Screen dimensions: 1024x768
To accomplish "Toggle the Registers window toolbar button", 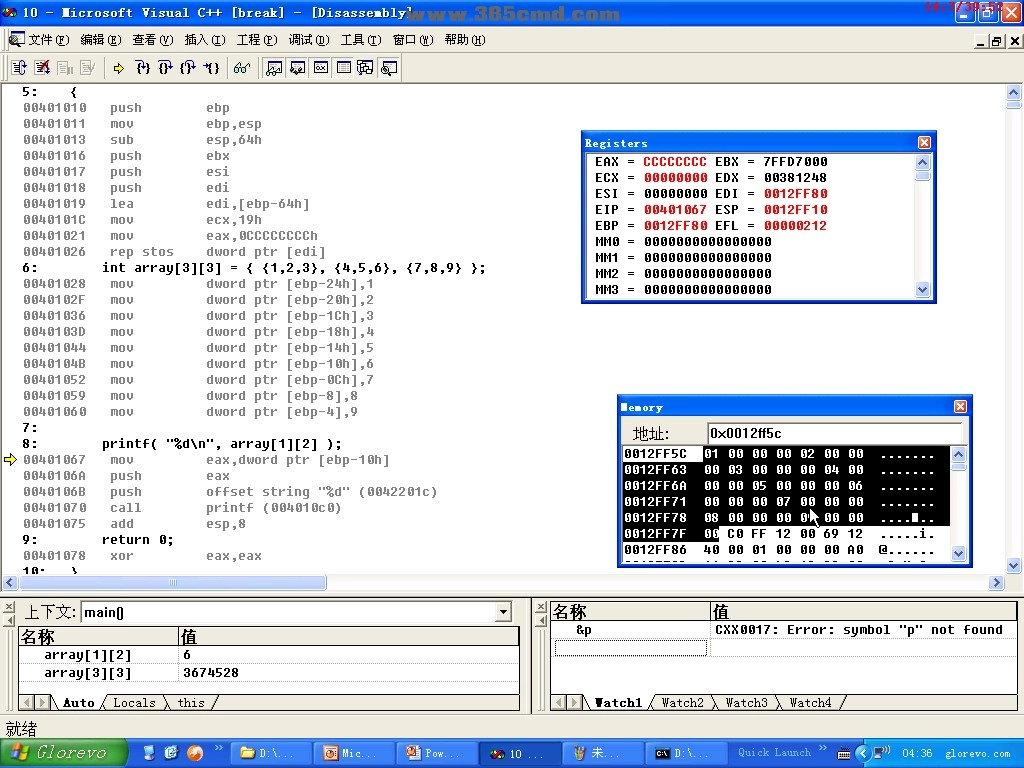I will pos(321,68).
